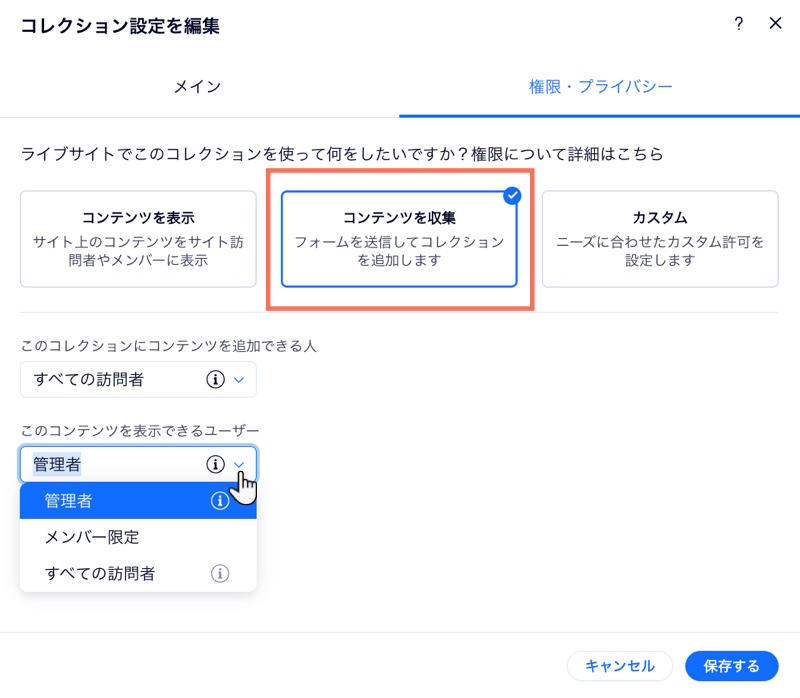Click the 管理者 text in viewer field
The height and width of the screenshot is (698, 800).
[x=57, y=464]
